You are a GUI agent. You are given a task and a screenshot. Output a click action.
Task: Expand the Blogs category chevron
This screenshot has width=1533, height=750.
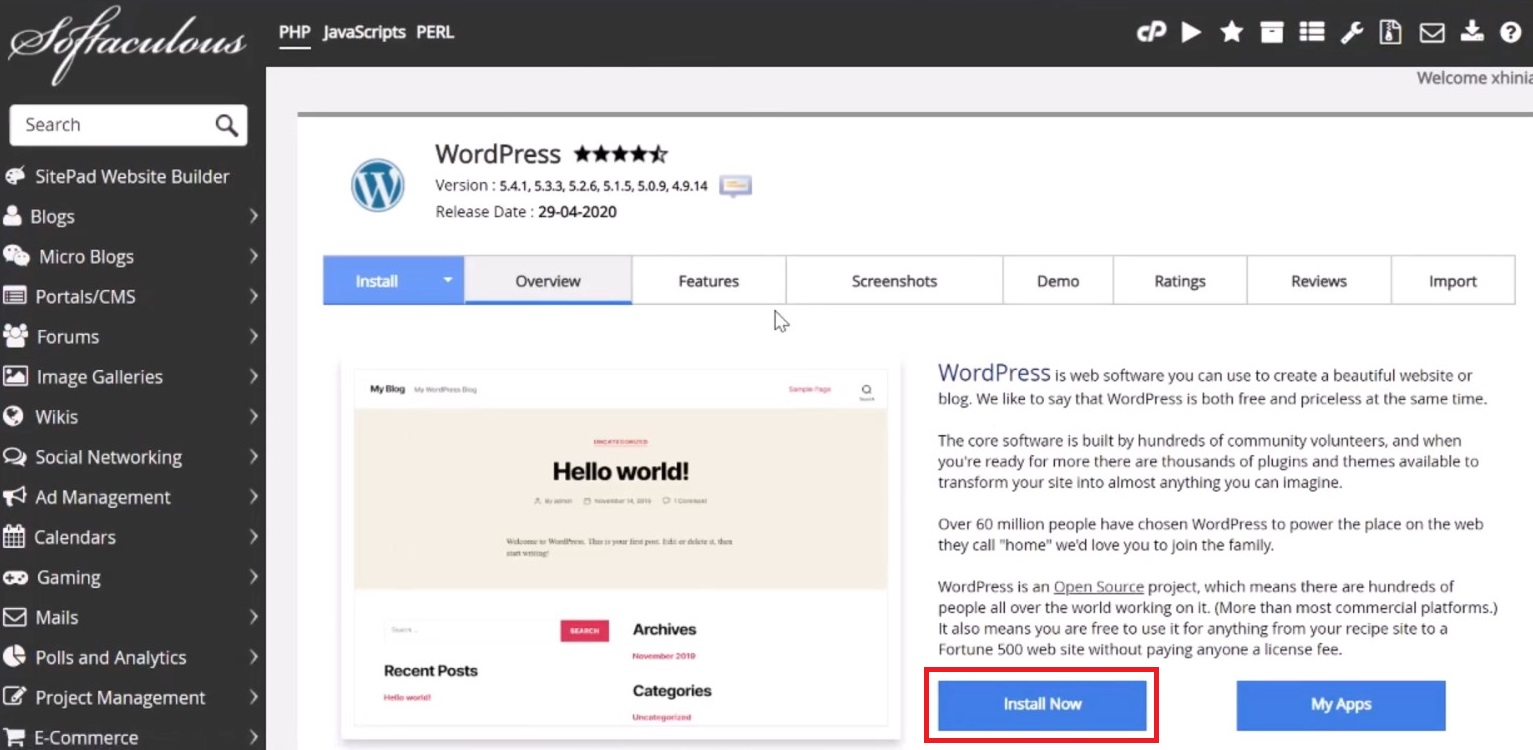point(254,216)
